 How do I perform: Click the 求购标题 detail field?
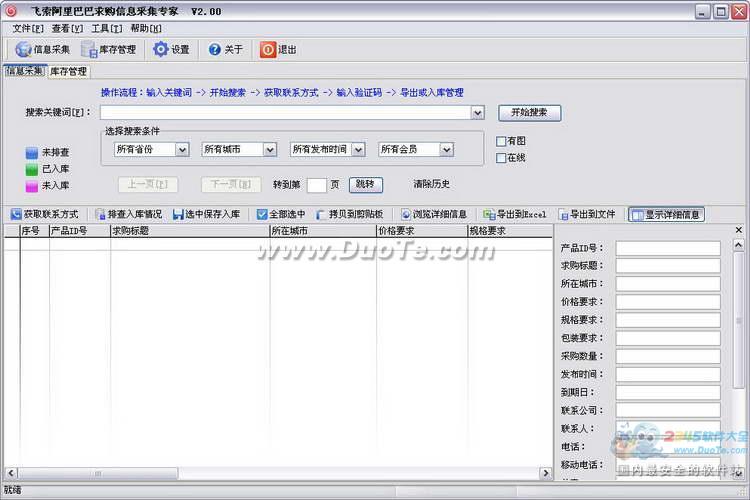pos(668,266)
